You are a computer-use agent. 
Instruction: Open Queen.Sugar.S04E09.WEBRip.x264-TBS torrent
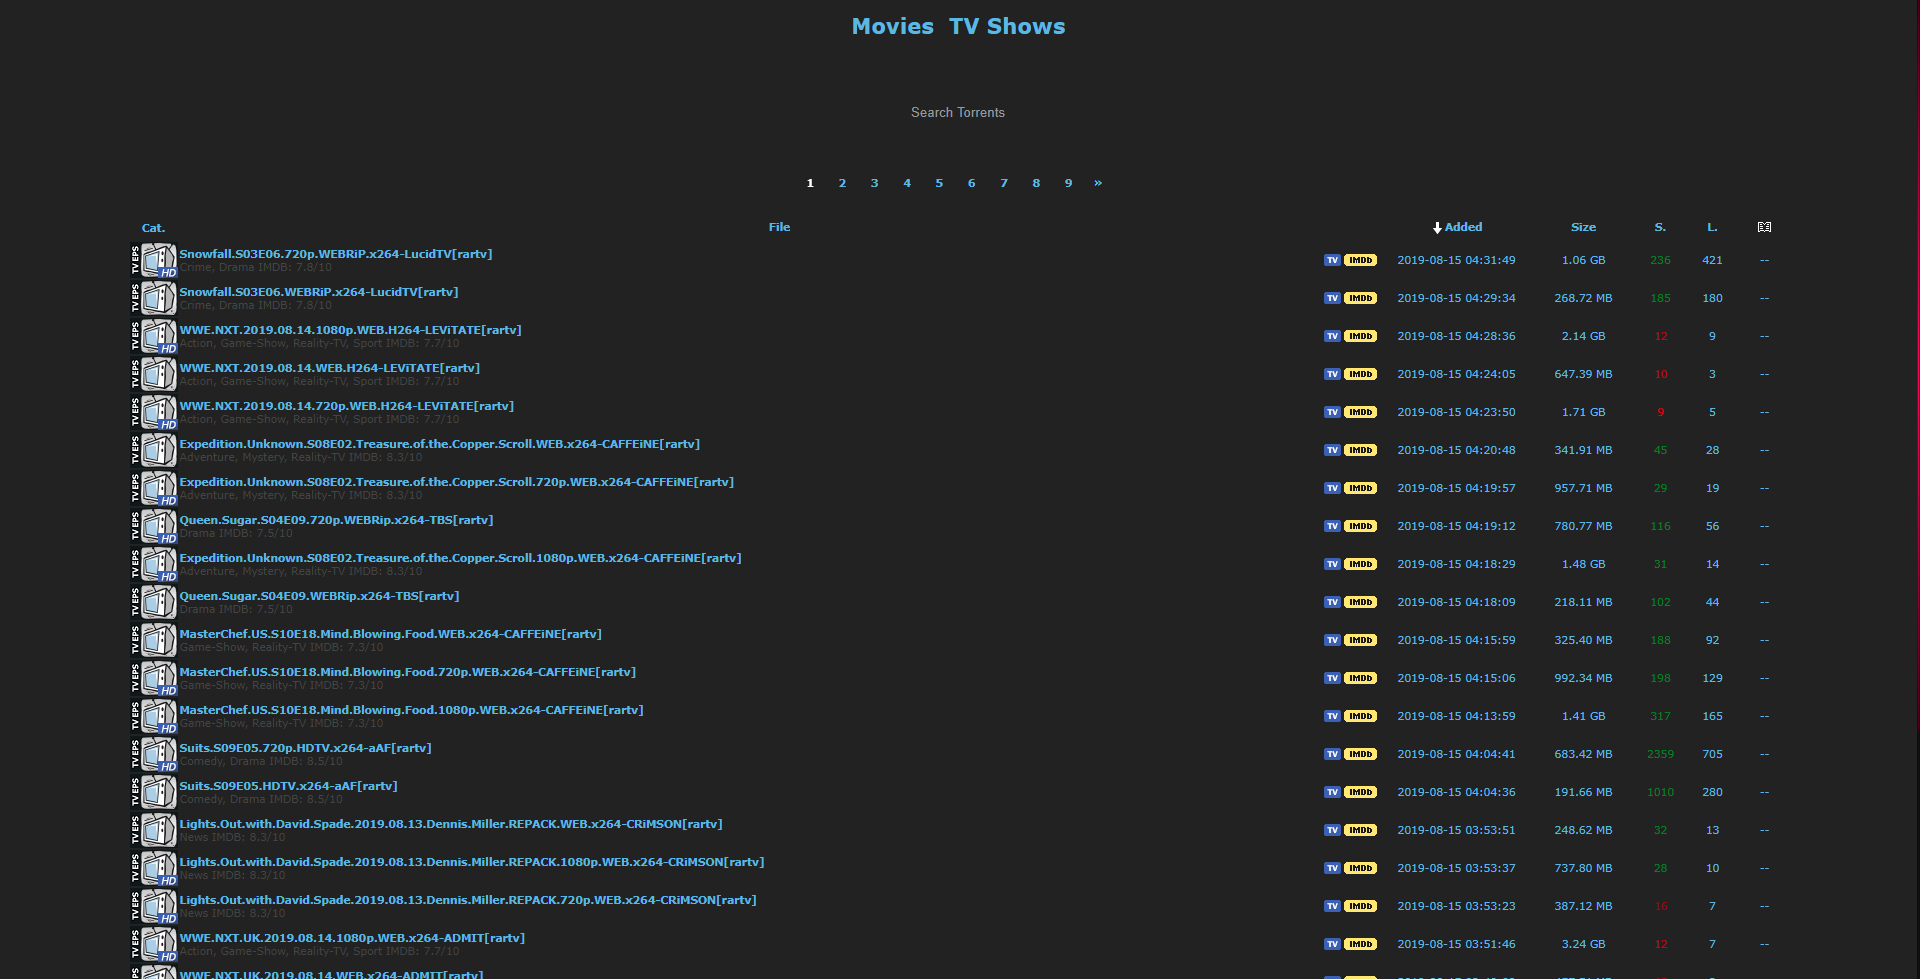pyautogui.click(x=319, y=596)
